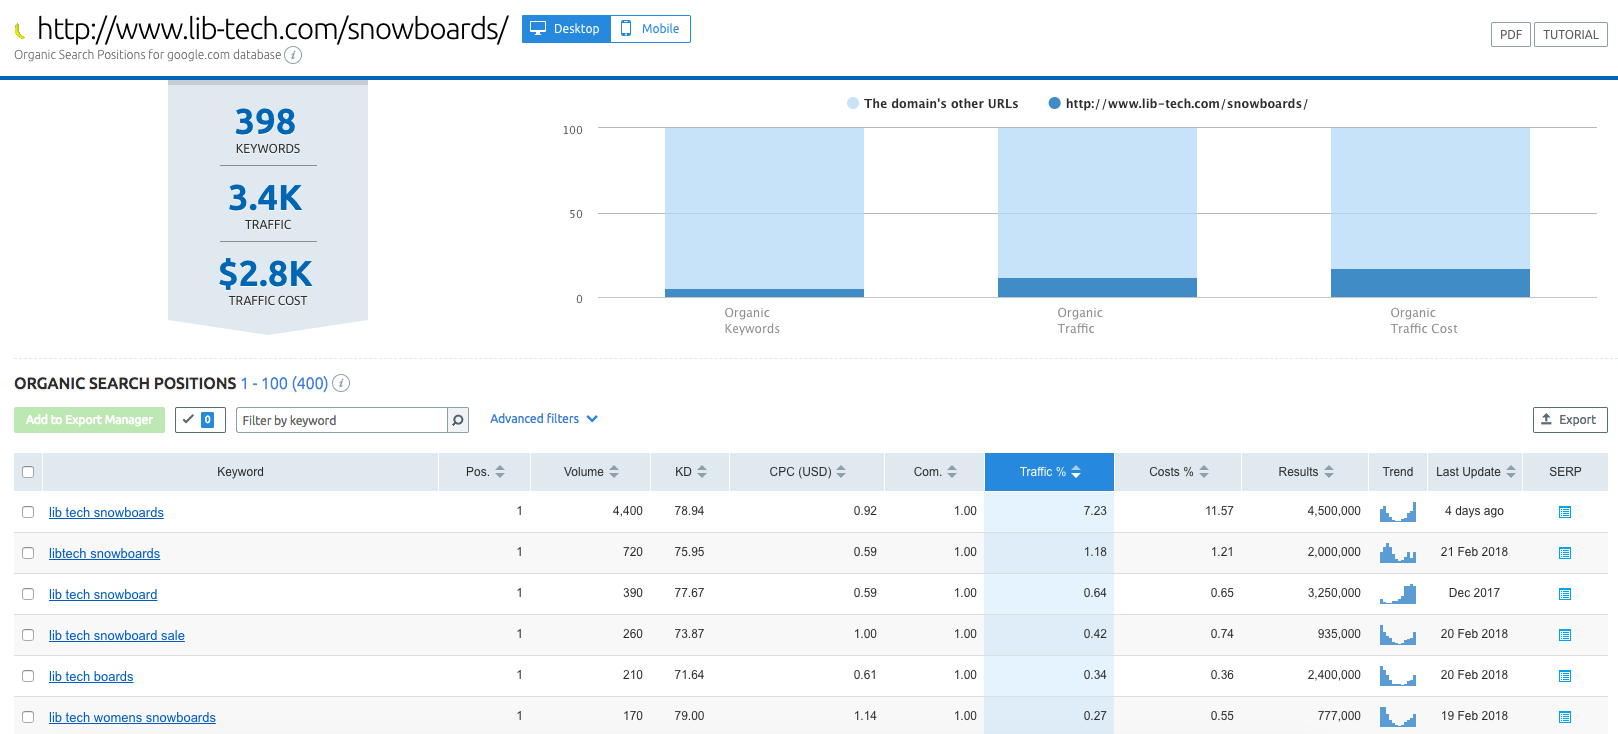Sort table by Results column arrows
The width and height of the screenshot is (1618, 734).
click(x=1329, y=472)
